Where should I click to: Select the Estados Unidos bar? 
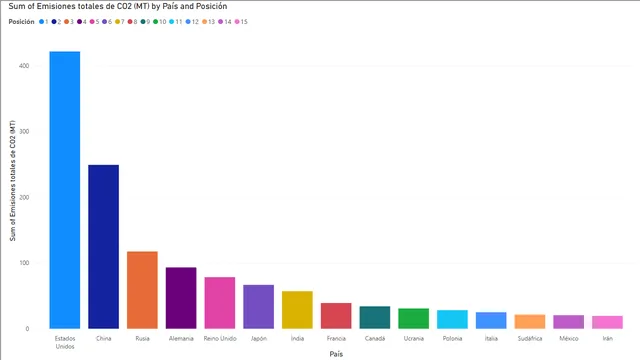coord(65,190)
